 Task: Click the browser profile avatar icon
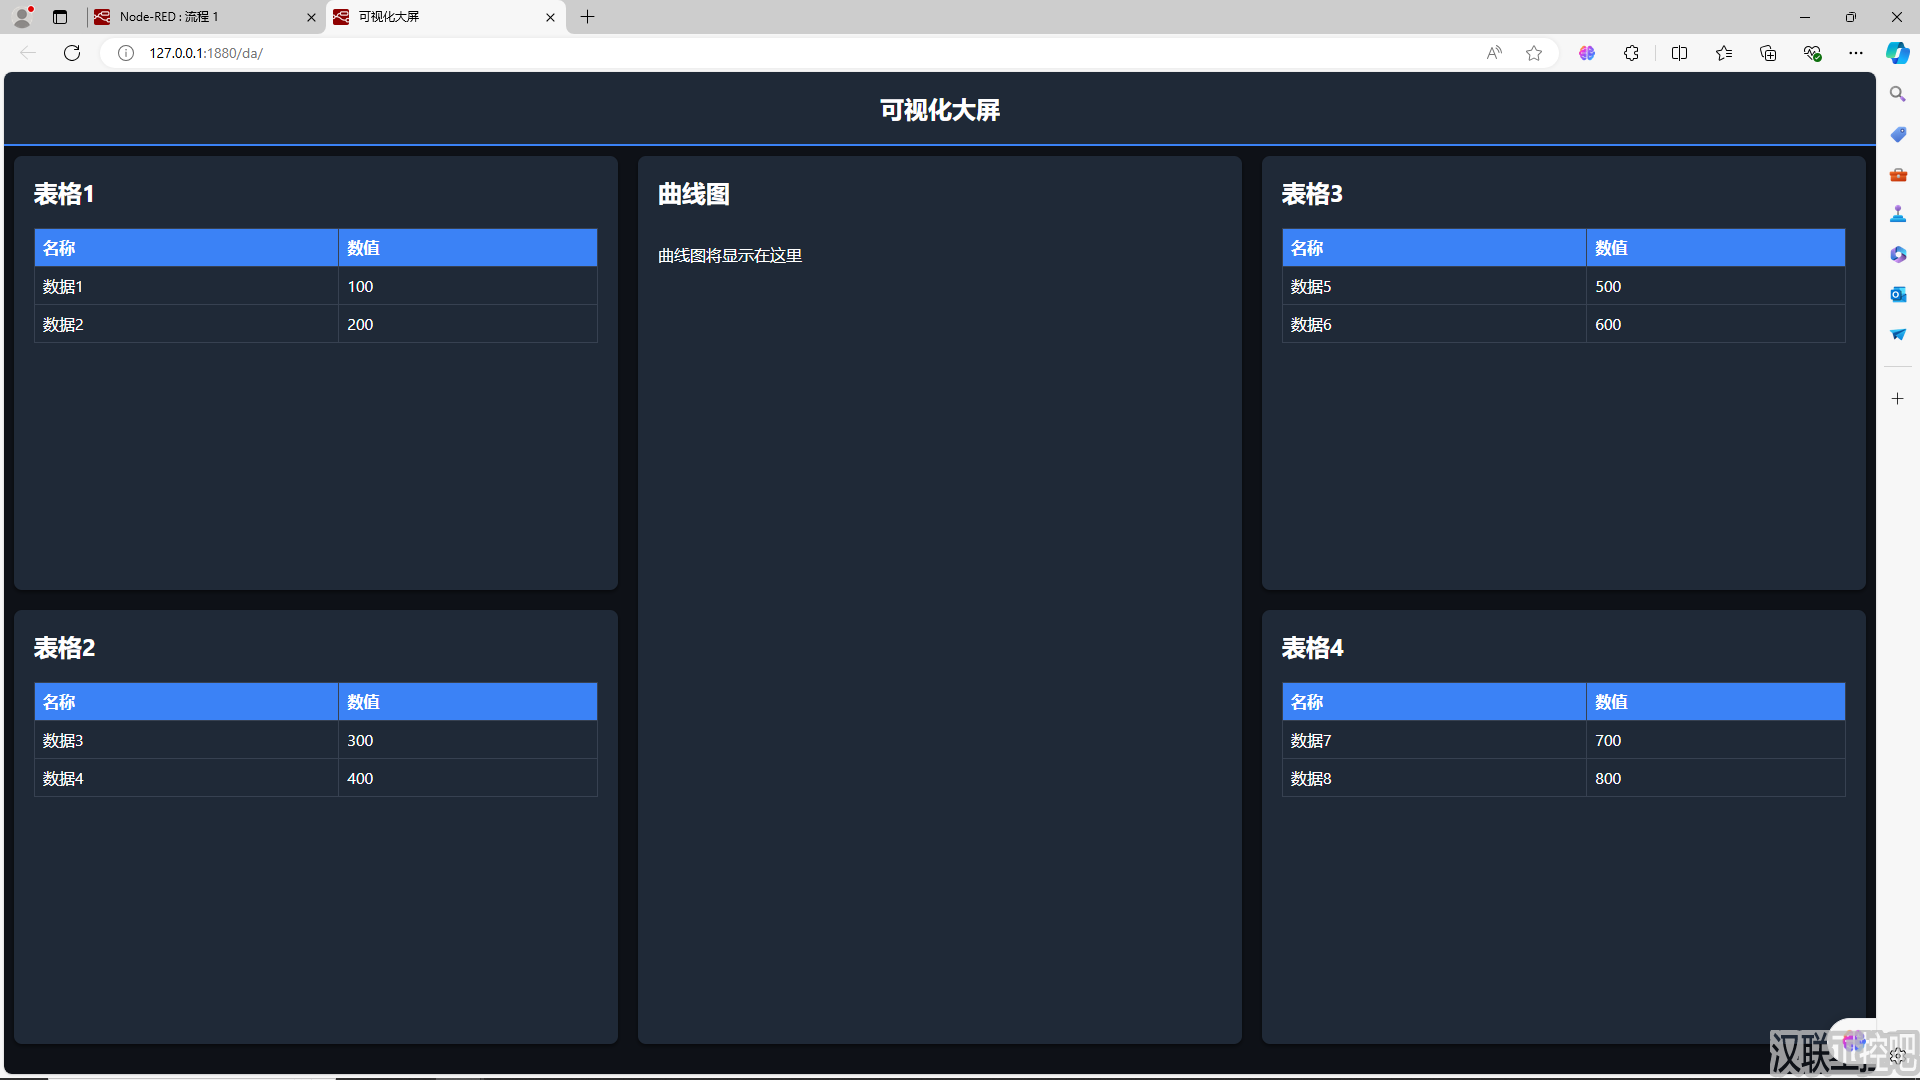tap(22, 17)
